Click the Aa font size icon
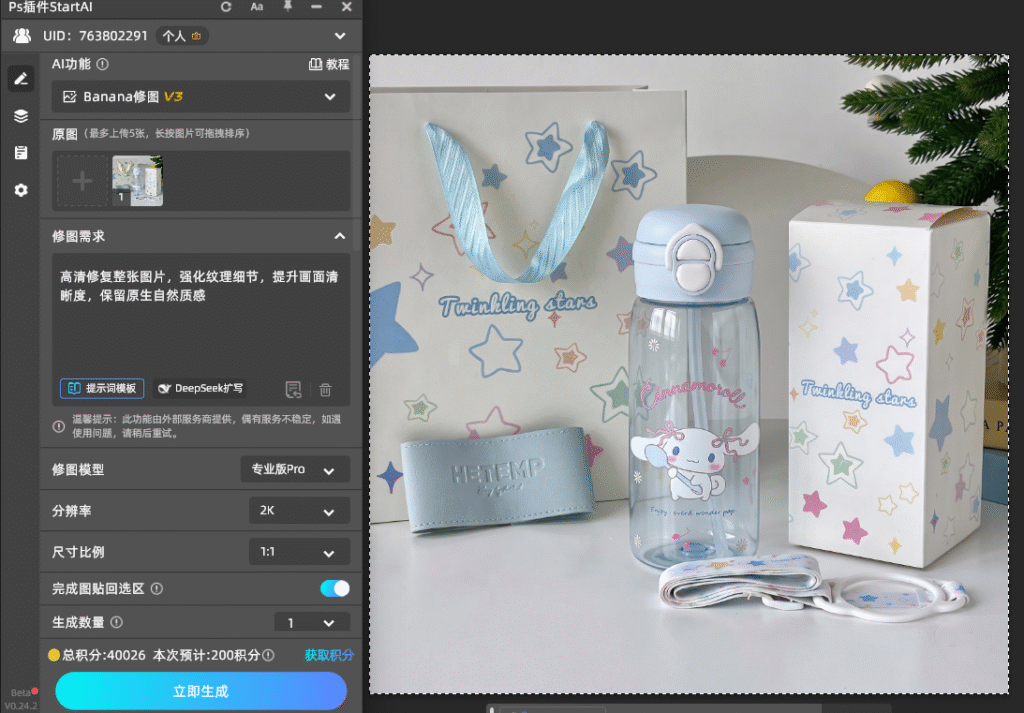 (257, 7)
